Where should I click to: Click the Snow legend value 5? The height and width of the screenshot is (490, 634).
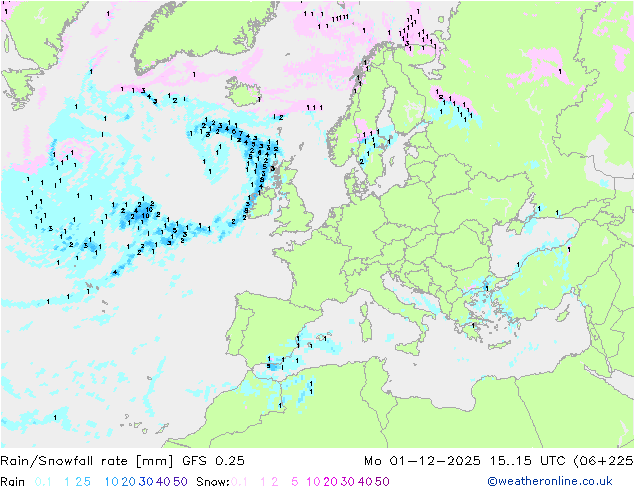click(295, 482)
